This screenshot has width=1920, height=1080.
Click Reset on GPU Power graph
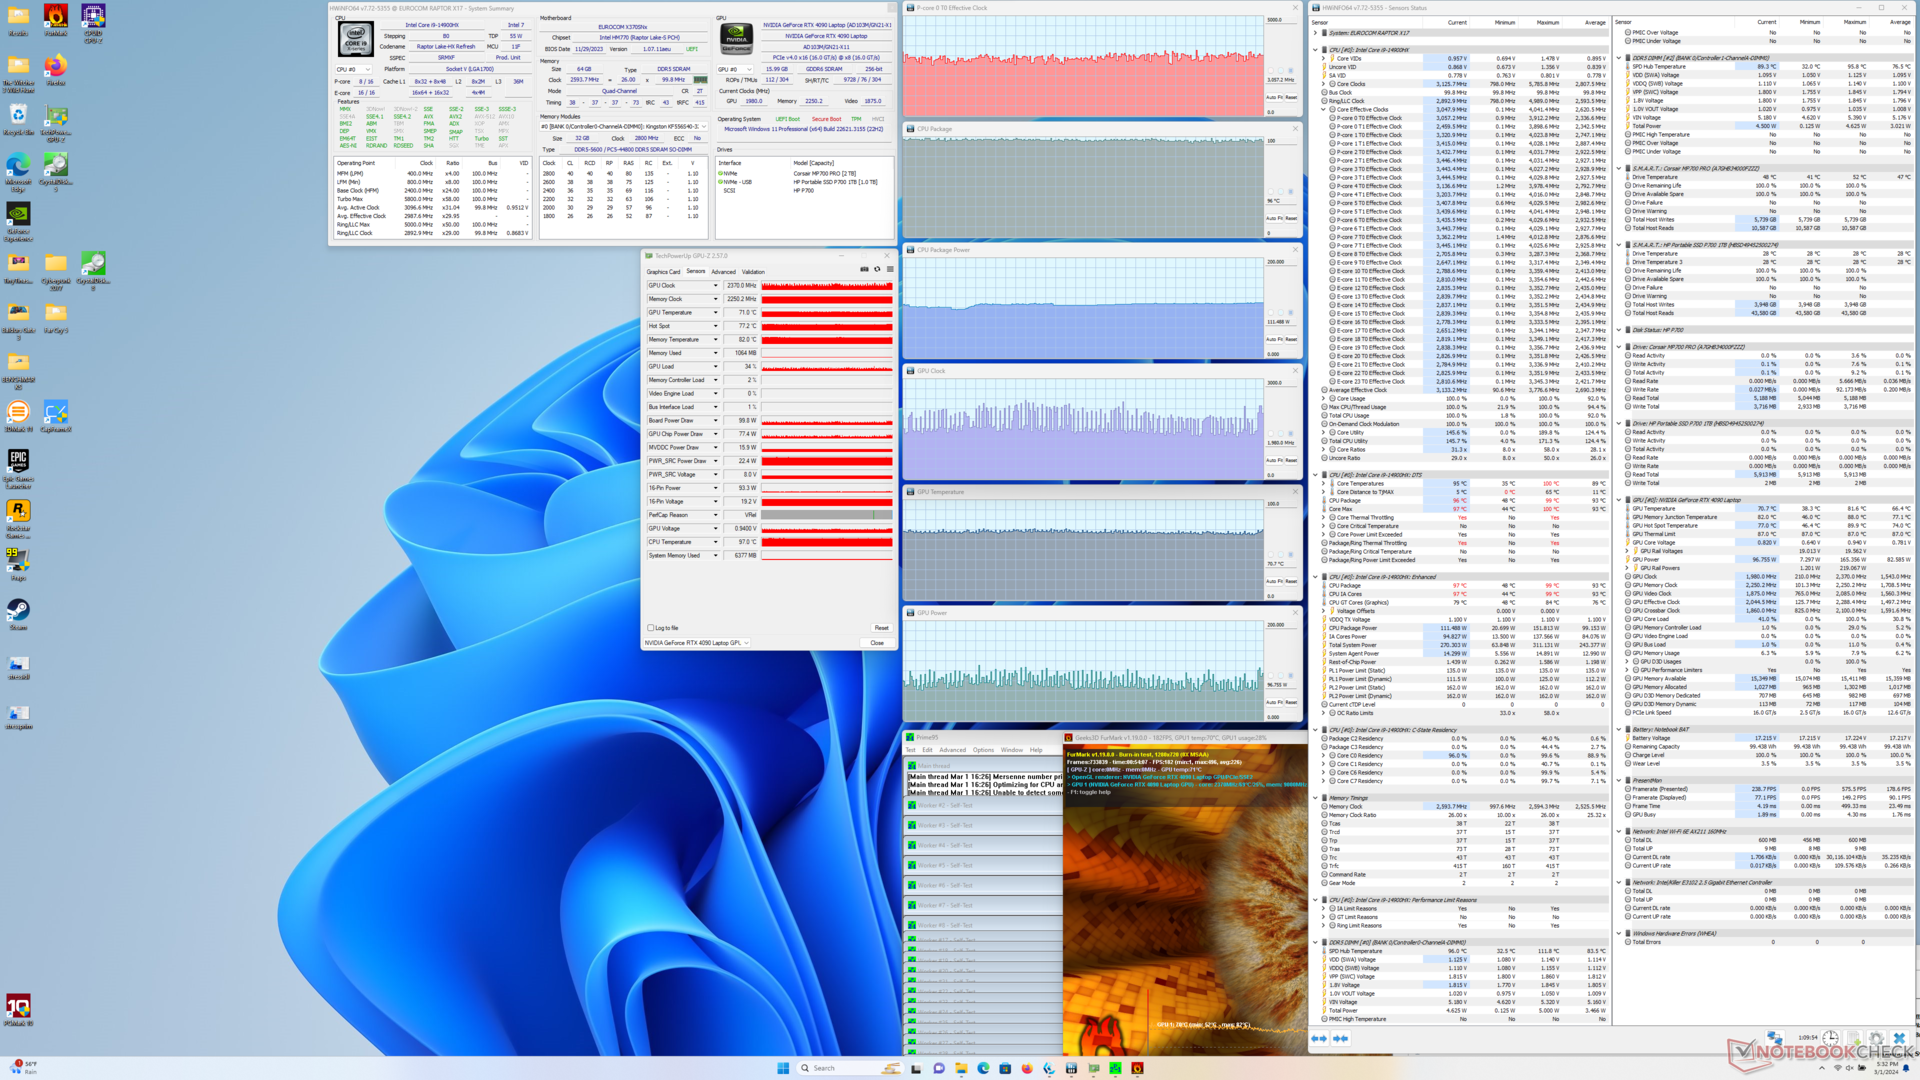tap(1291, 702)
